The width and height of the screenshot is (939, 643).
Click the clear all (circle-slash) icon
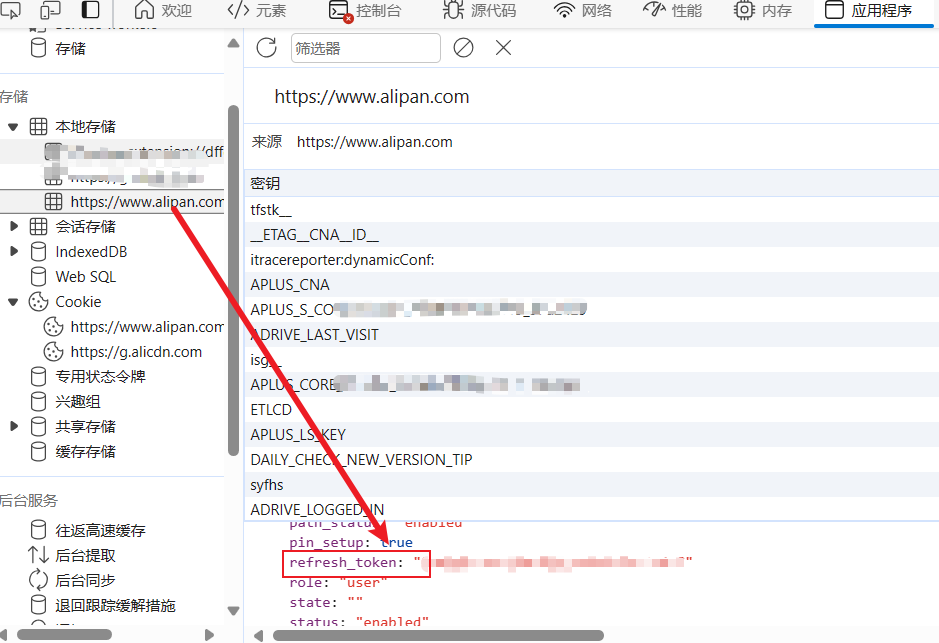coord(463,47)
